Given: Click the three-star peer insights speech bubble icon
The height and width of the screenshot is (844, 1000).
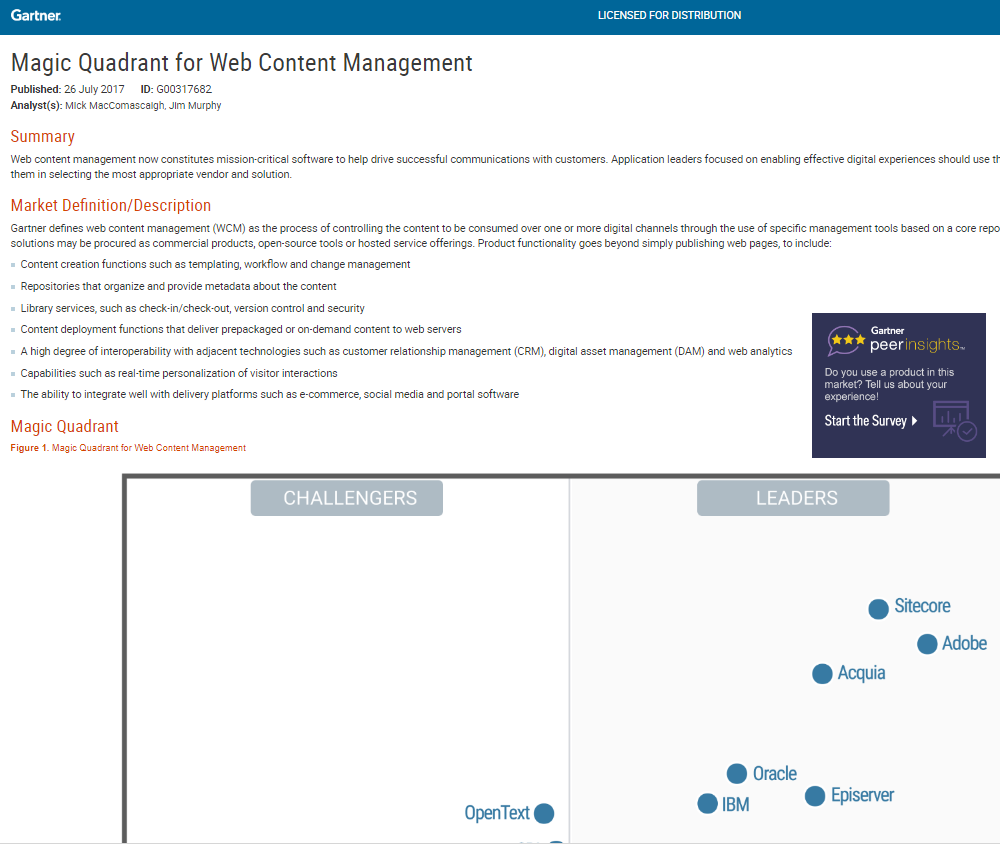Looking at the screenshot, I should [846, 341].
